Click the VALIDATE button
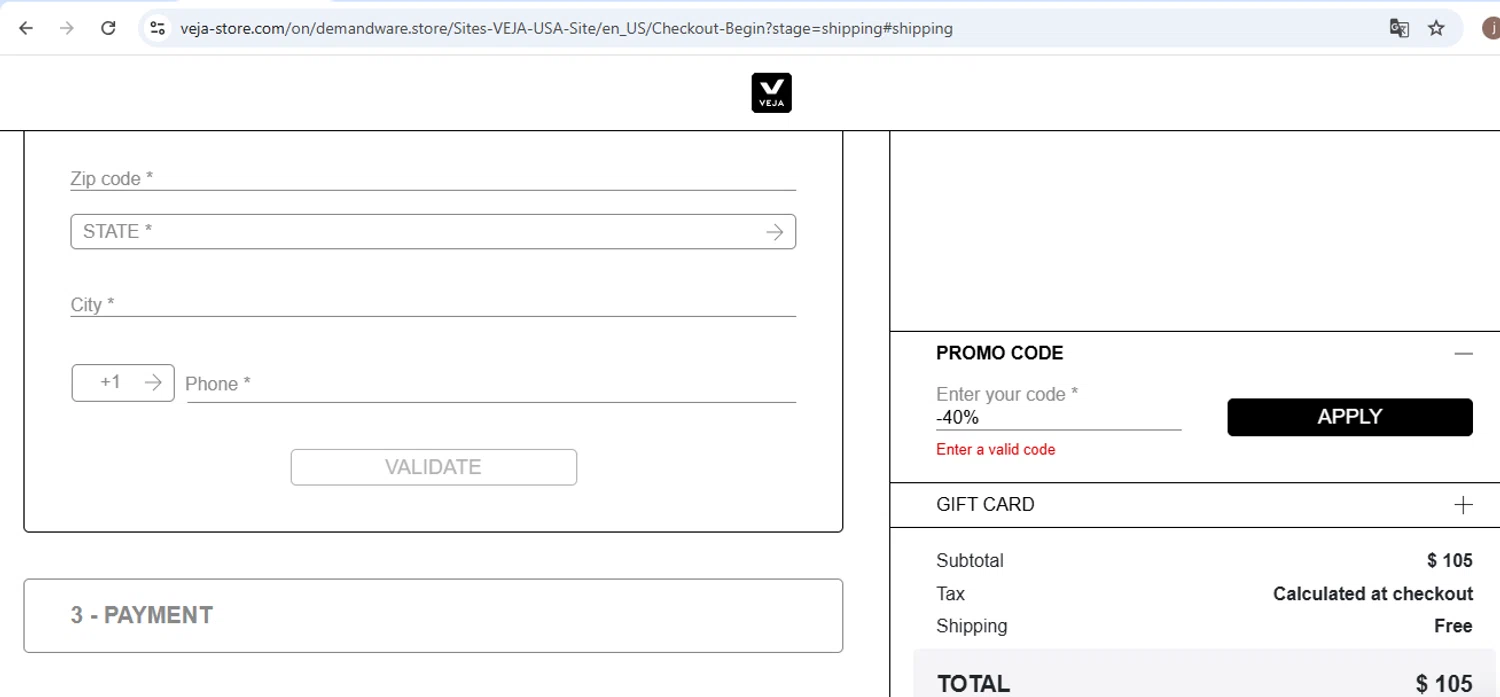Viewport: 1500px width, 697px height. [x=434, y=467]
